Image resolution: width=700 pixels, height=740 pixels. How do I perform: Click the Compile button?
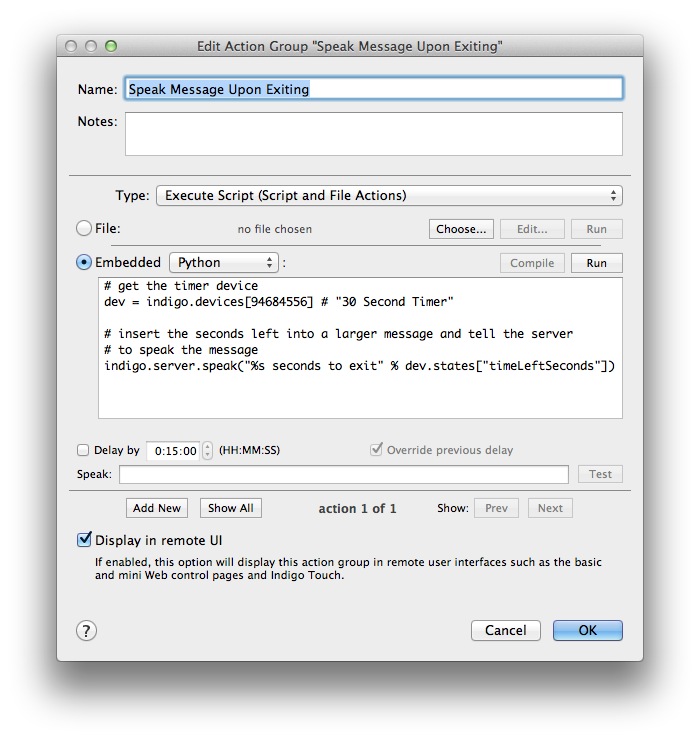[x=532, y=263]
